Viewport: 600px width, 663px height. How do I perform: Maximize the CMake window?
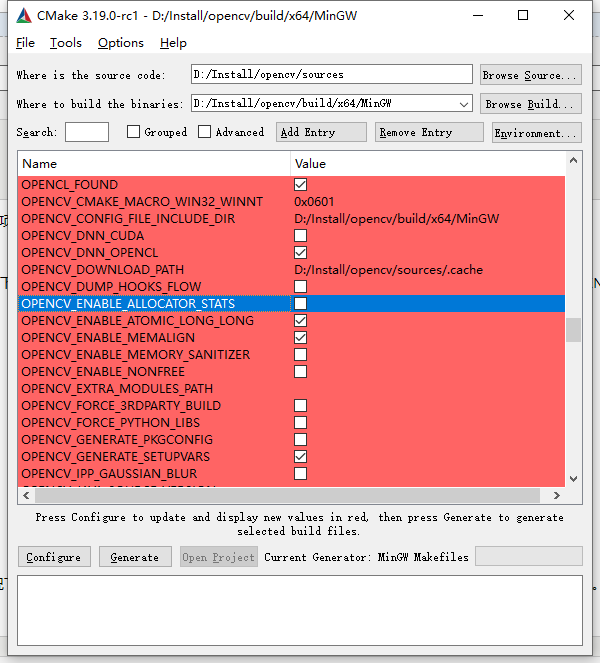coord(523,16)
